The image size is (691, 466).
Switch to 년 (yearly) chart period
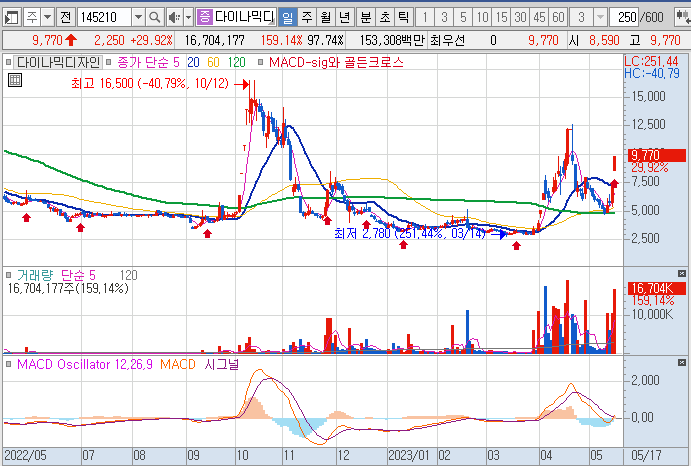[344, 18]
